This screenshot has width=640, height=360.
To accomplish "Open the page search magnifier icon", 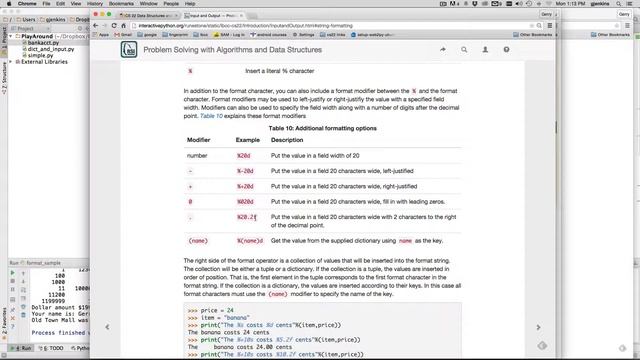I will point(464,49).
